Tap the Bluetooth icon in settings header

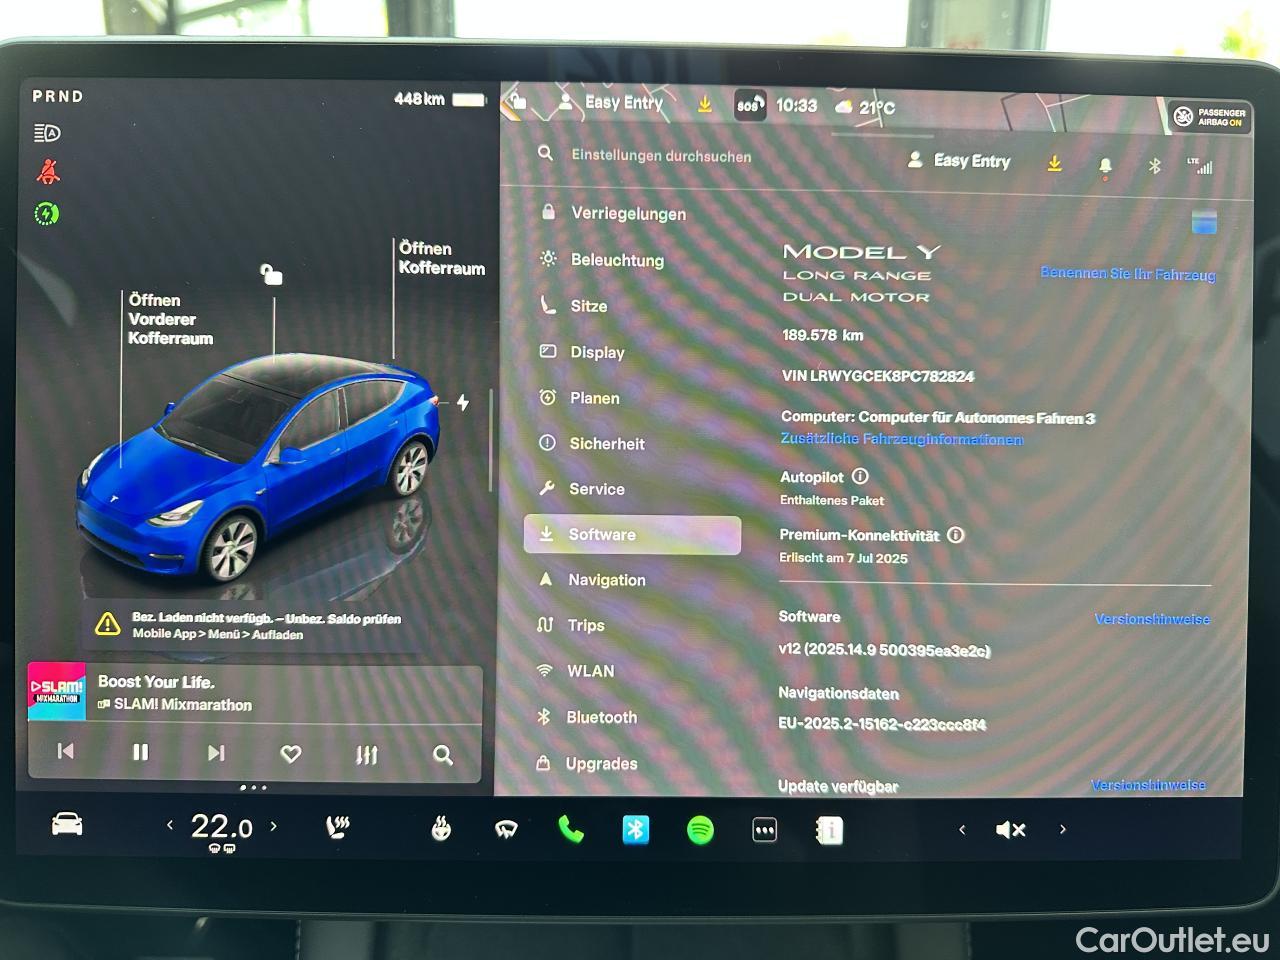1154,166
